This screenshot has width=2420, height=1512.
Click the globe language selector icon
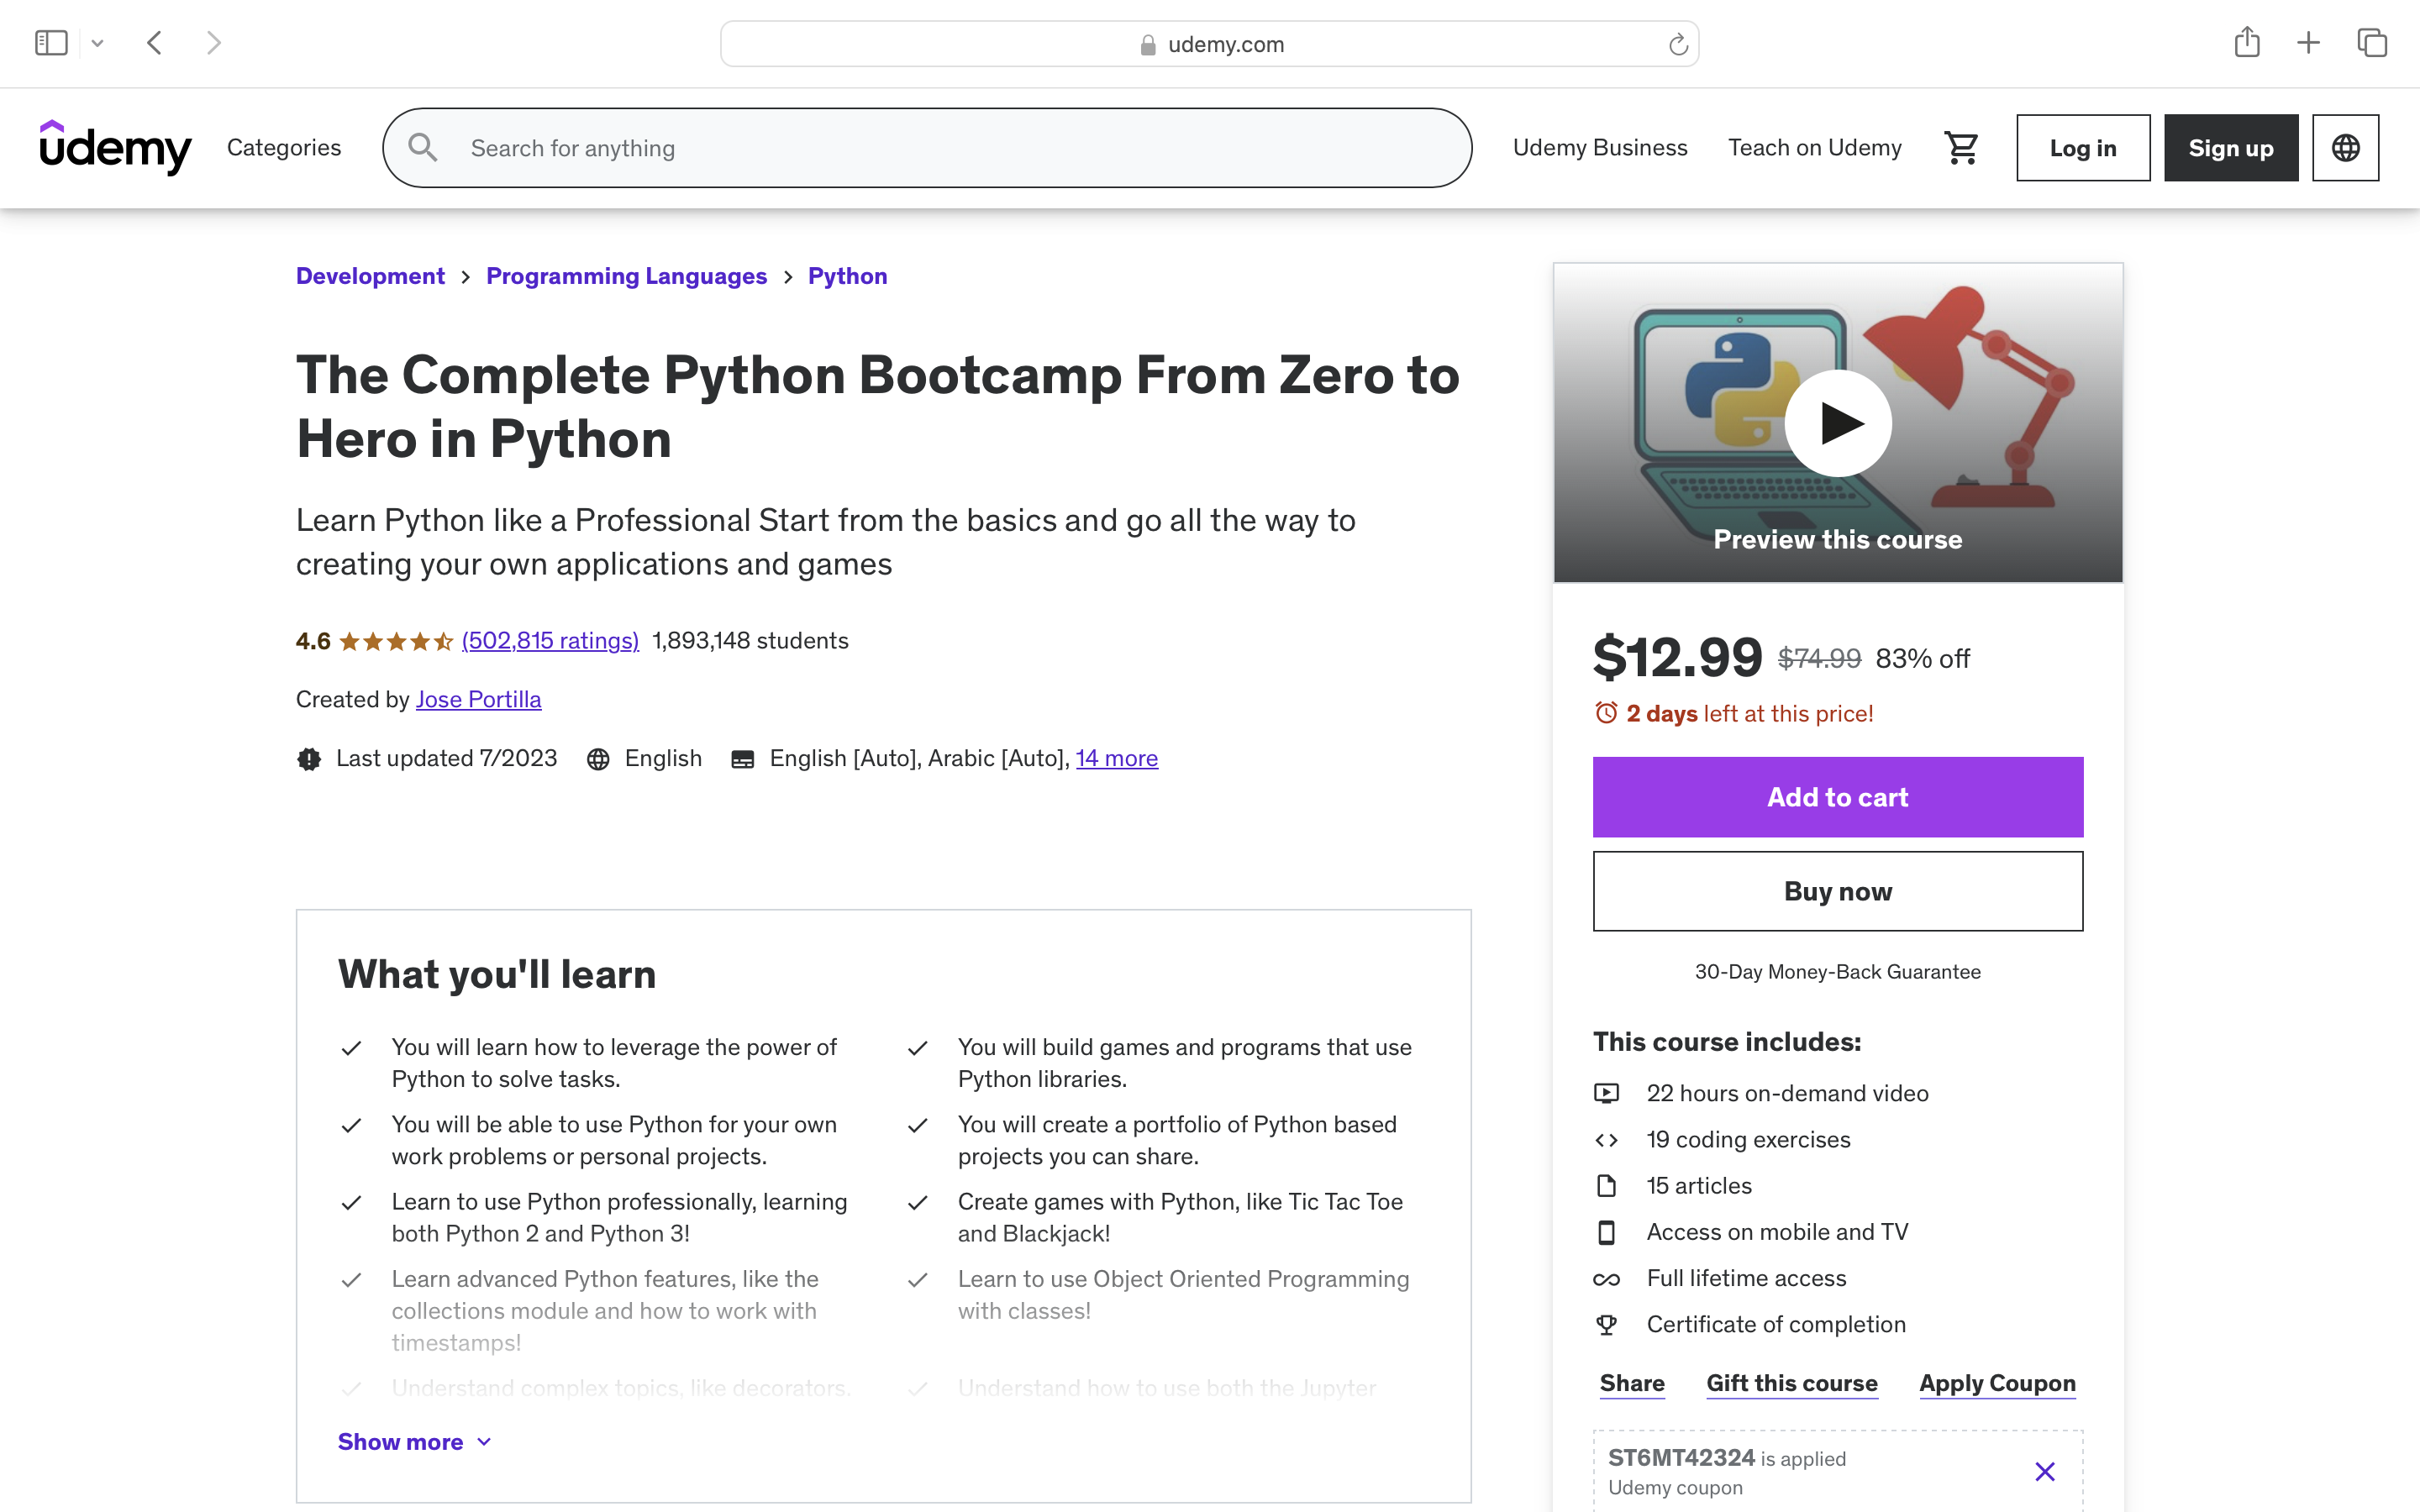click(x=2345, y=148)
